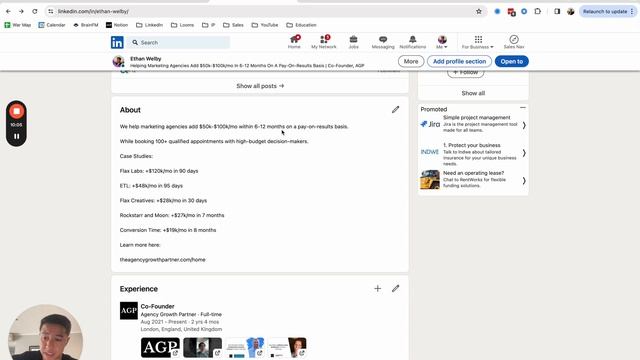The width and height of the screenshot is (640, 360).
Task: Open the LinkedIn bookmarks folder
Action: coord(149,25)
